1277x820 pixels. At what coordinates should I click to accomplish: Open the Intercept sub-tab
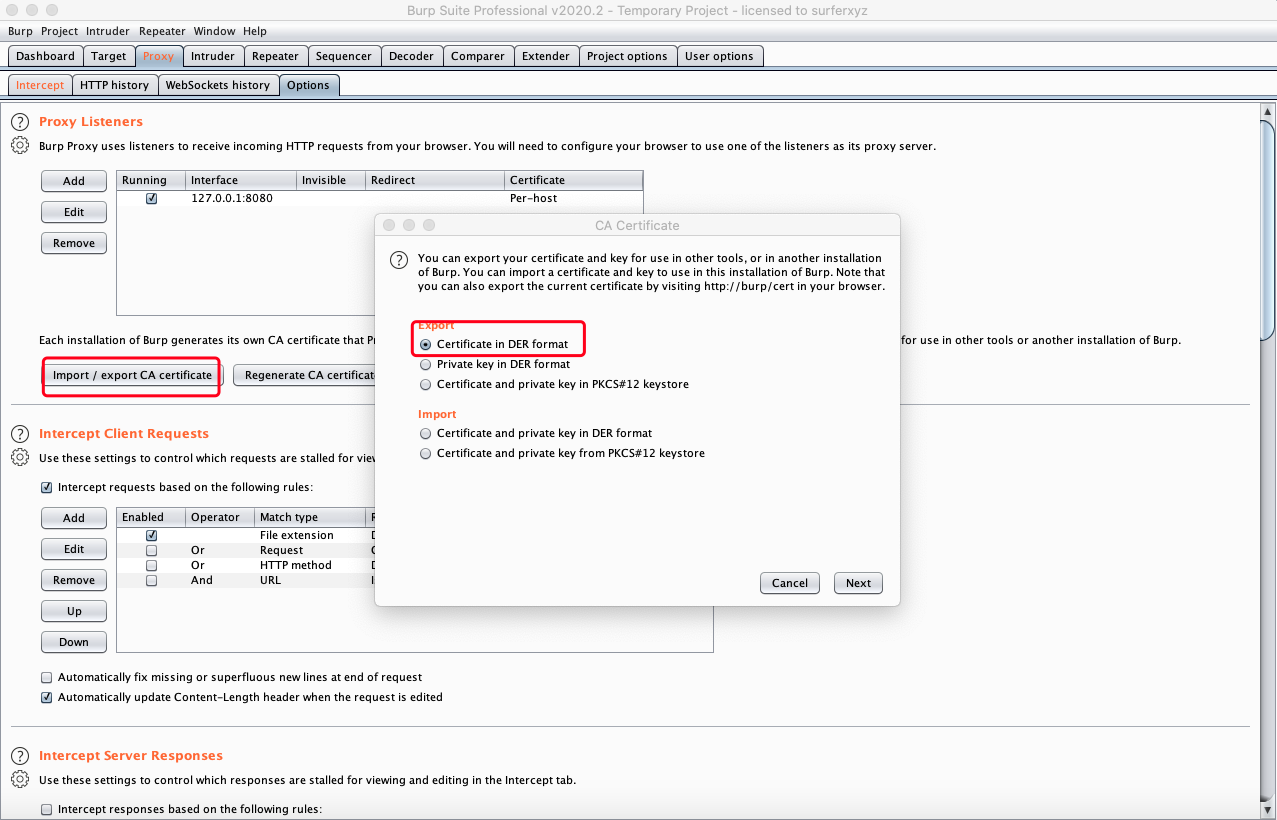pos(40,85)
